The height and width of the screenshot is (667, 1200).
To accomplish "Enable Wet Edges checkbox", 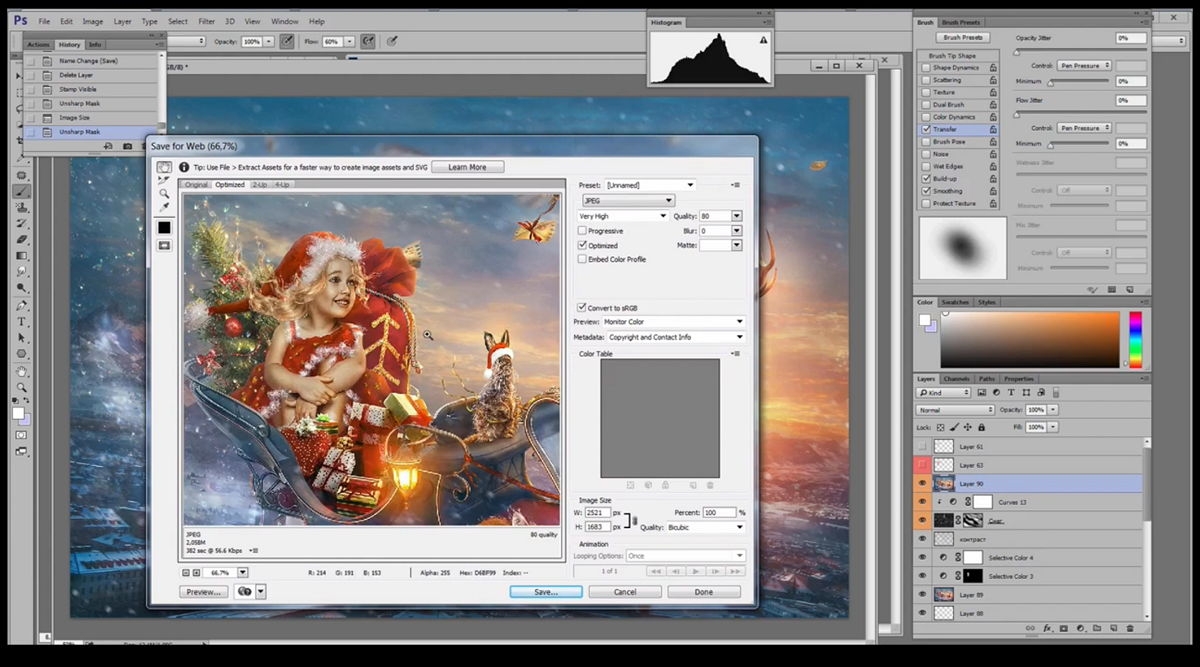I will click(925, 166).
